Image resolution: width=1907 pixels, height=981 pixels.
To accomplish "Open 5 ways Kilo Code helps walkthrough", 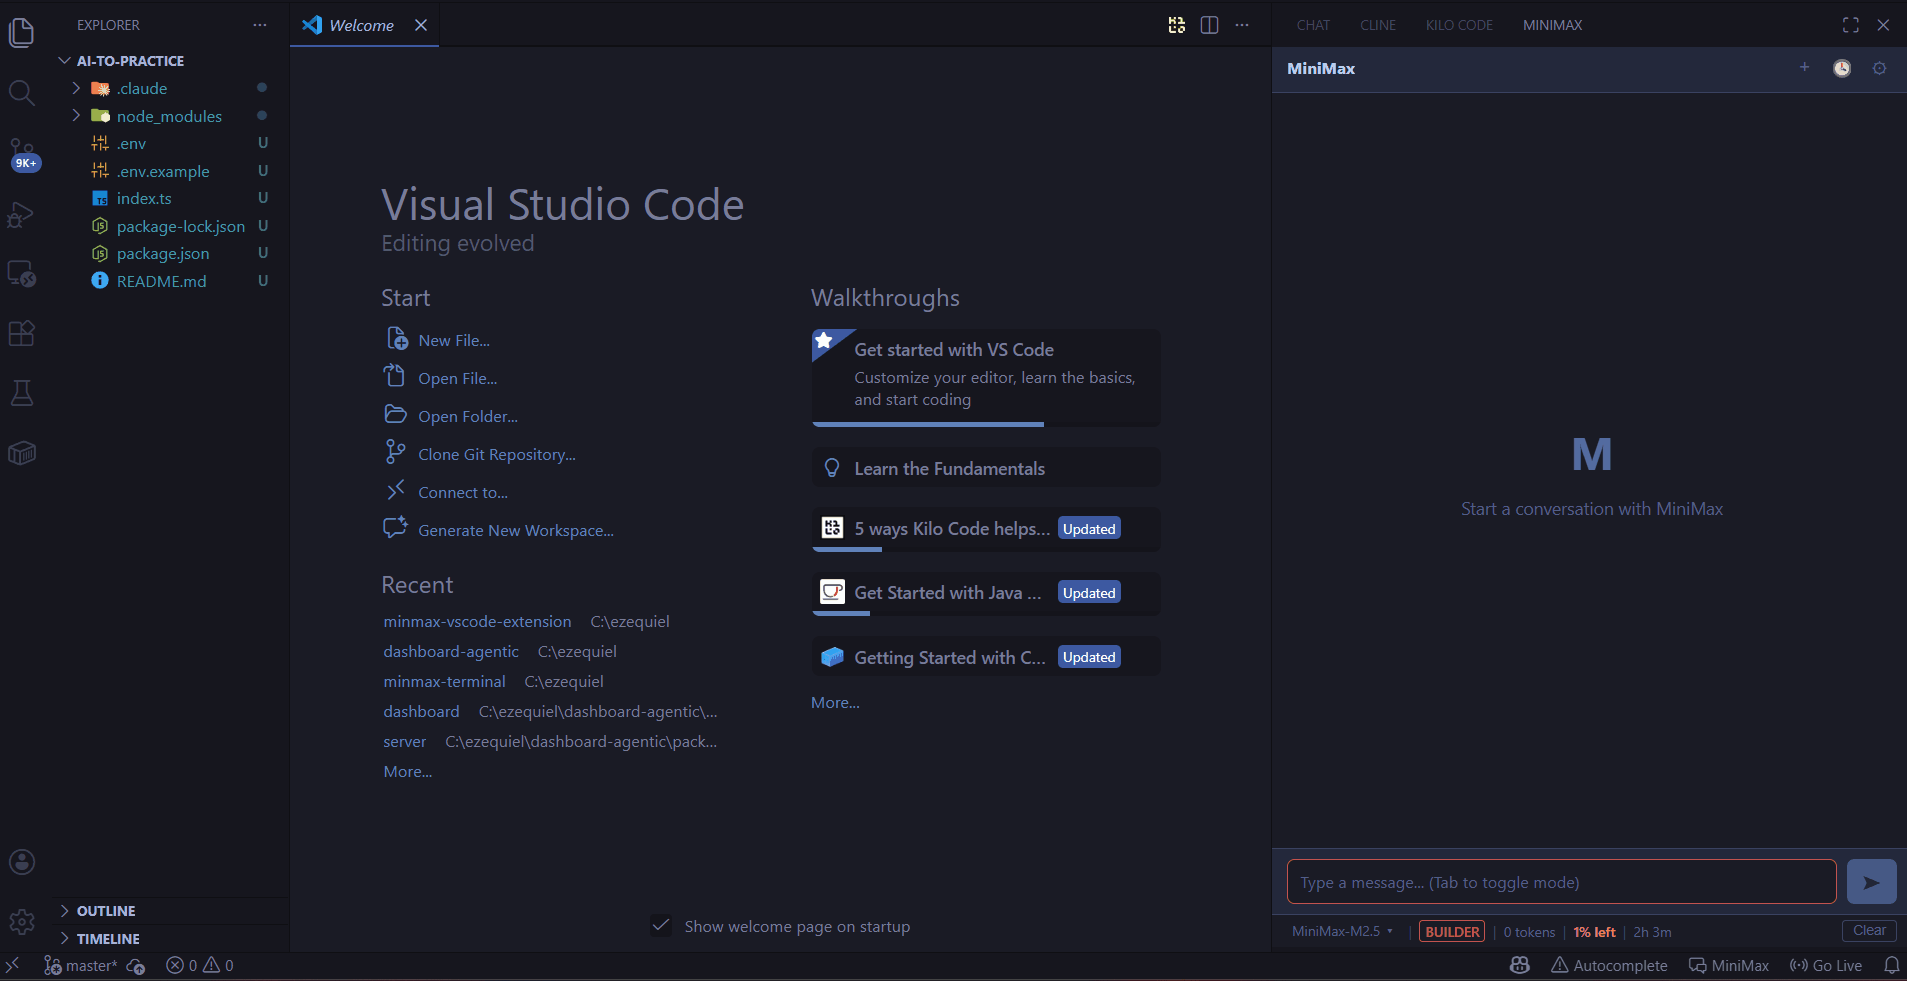I will tap(986, 529).
